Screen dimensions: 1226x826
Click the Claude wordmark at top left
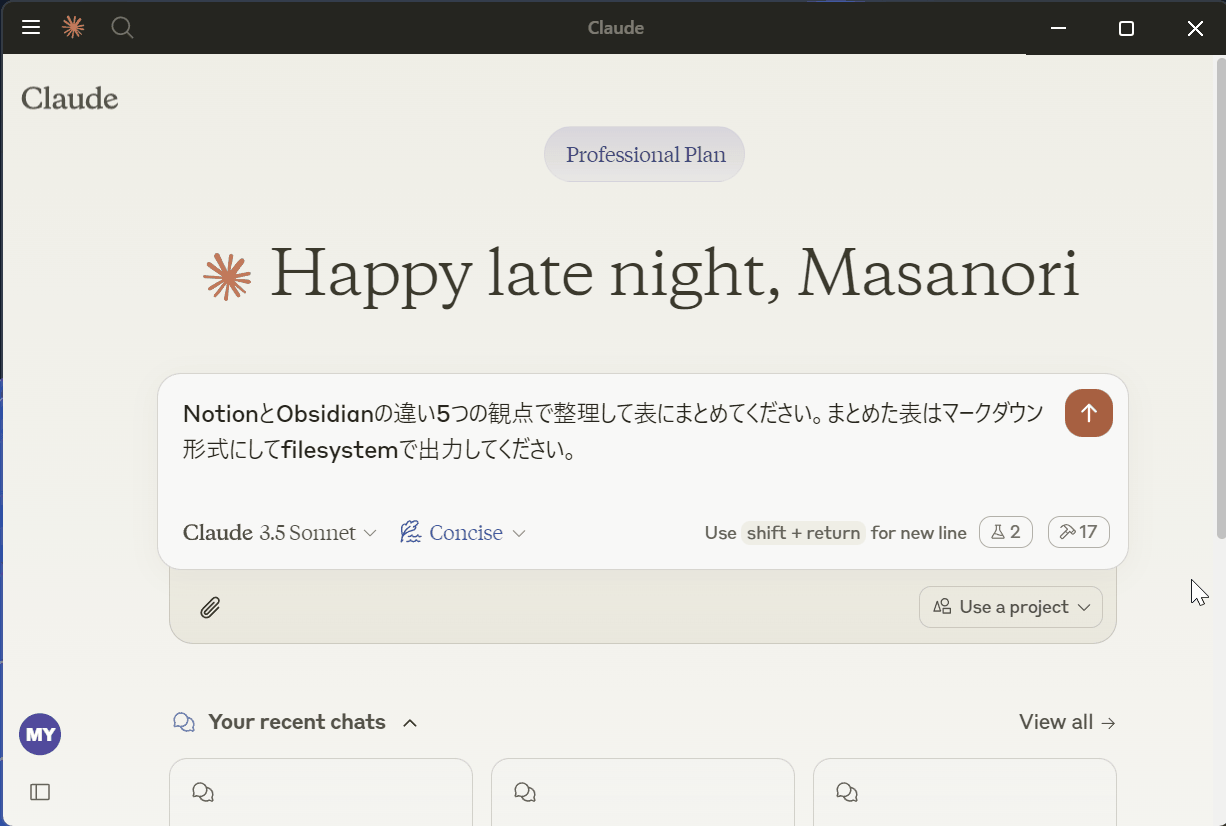point(70,98)
